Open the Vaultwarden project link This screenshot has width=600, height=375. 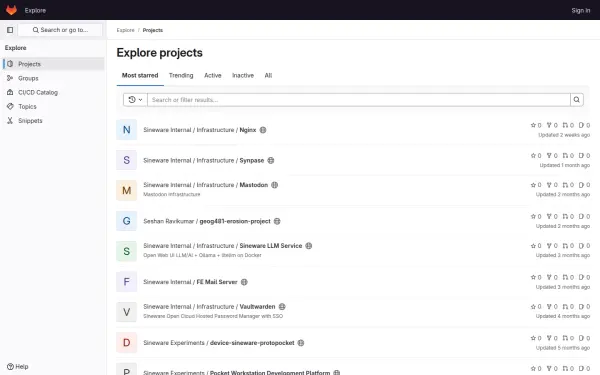coord(209,307)
